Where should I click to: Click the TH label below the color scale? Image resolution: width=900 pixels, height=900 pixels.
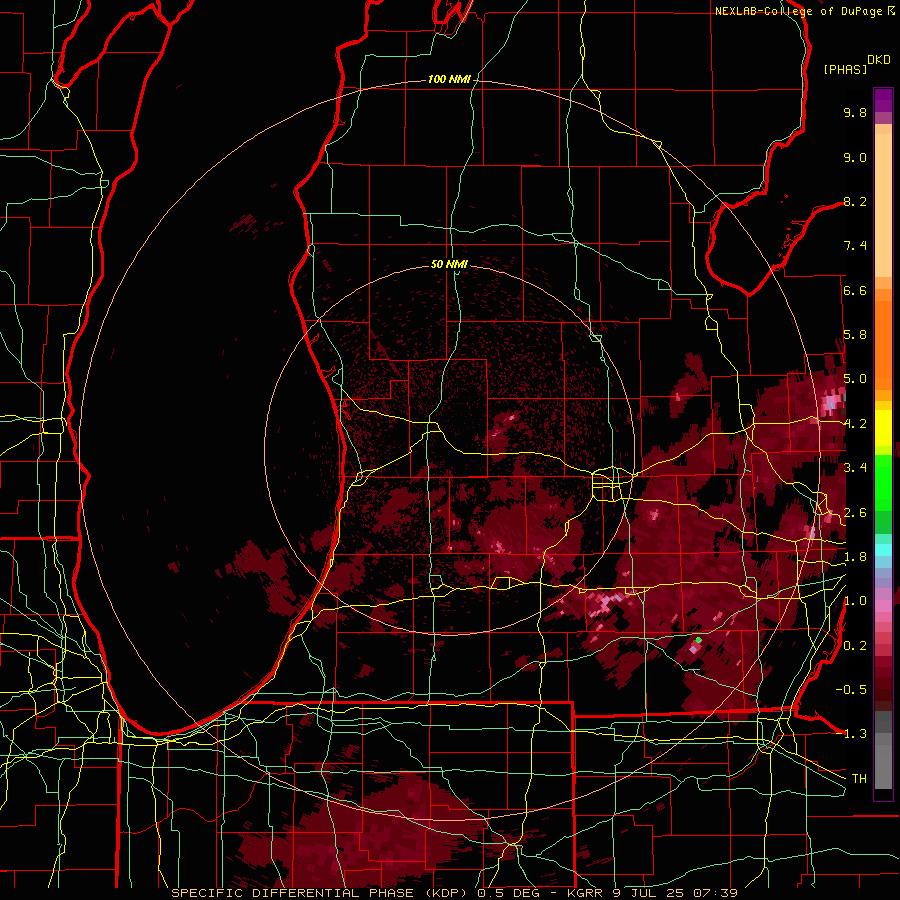click(859, 779)
